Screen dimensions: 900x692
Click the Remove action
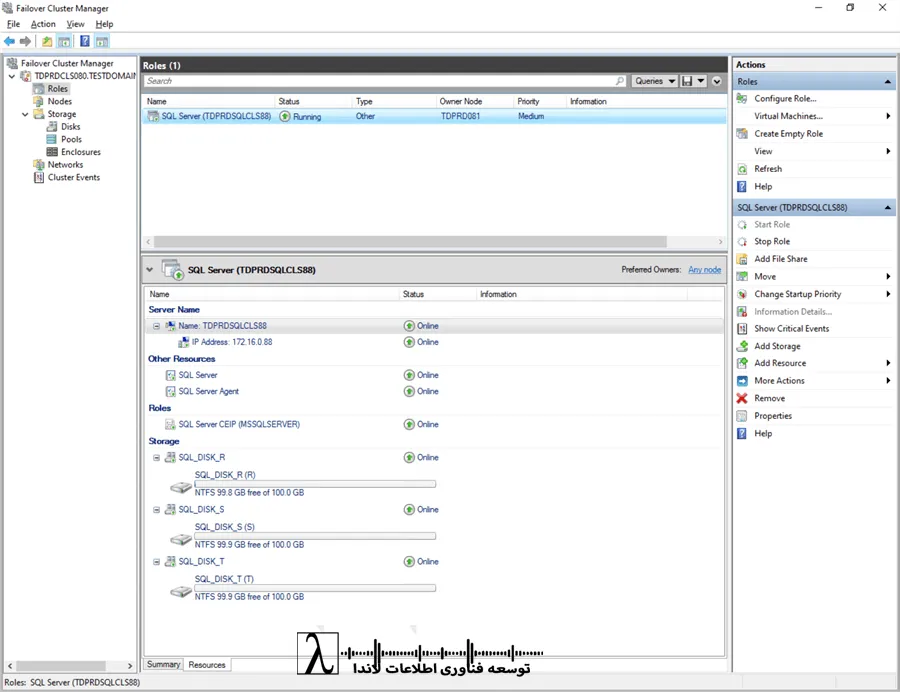pos(770,398)
